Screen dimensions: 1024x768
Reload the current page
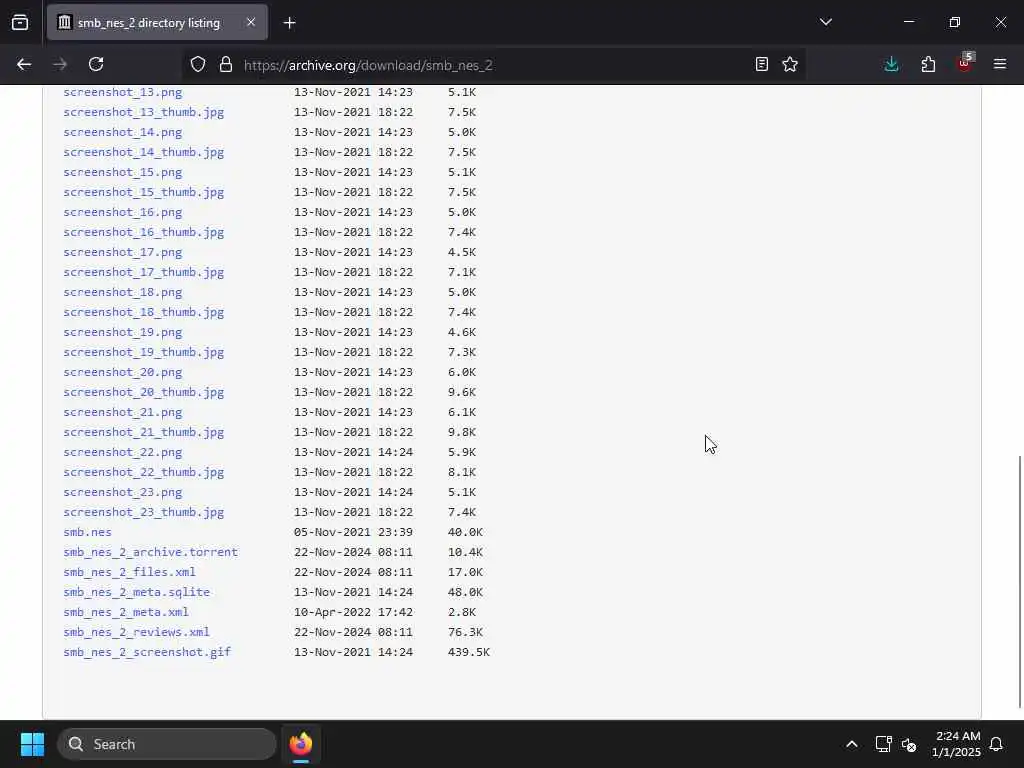[x=96, y=65]
